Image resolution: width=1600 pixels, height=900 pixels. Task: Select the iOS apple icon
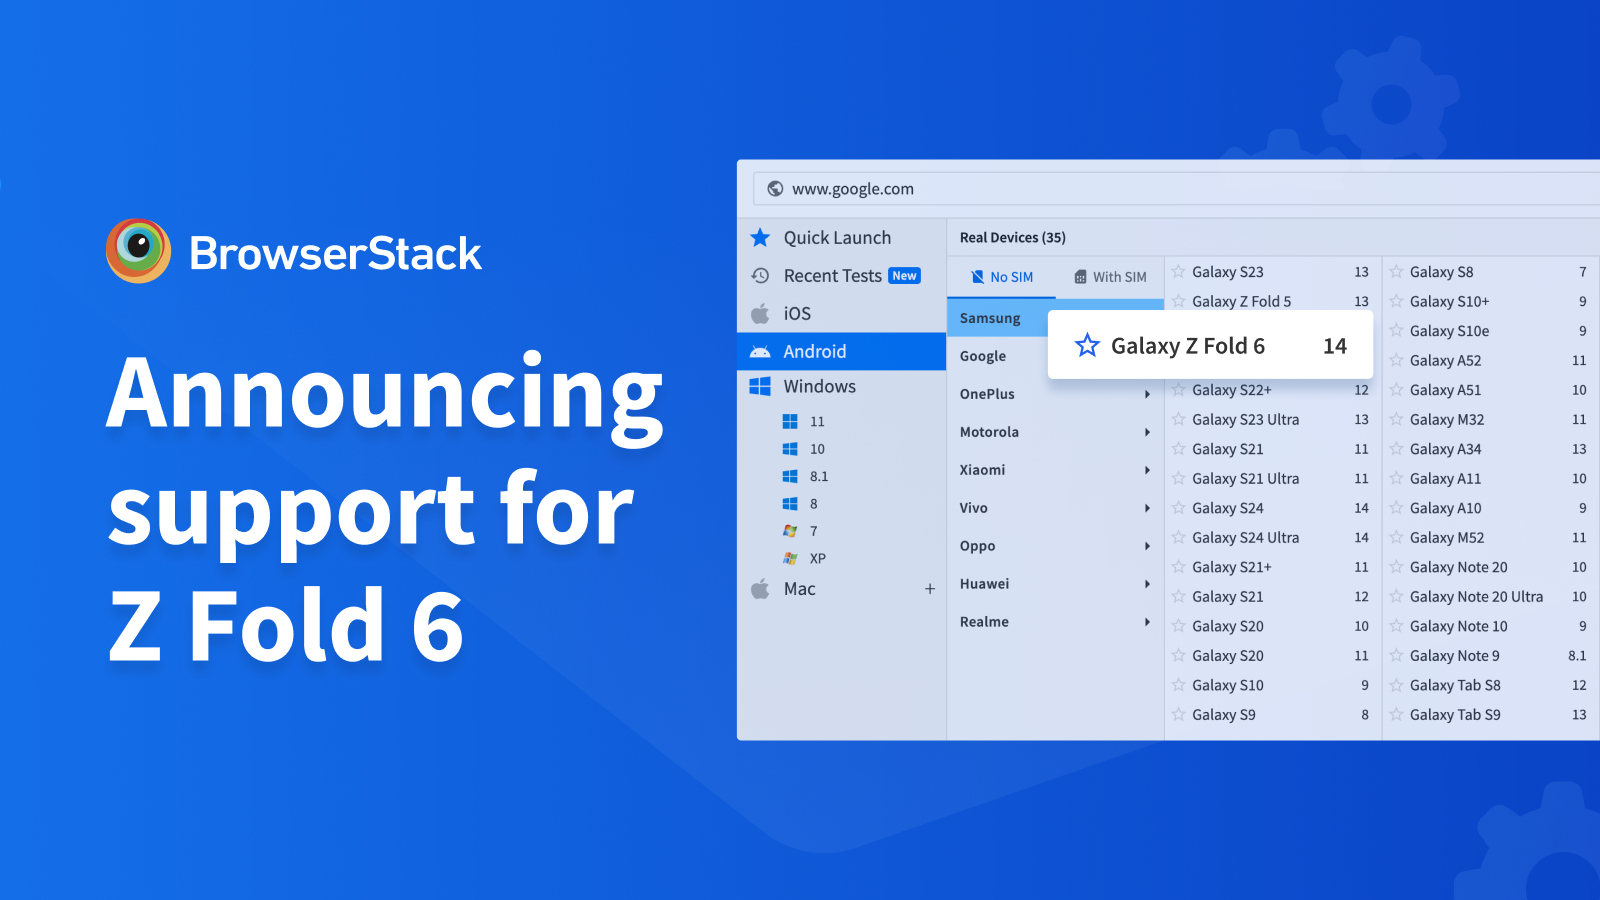(x=760, y=314)
